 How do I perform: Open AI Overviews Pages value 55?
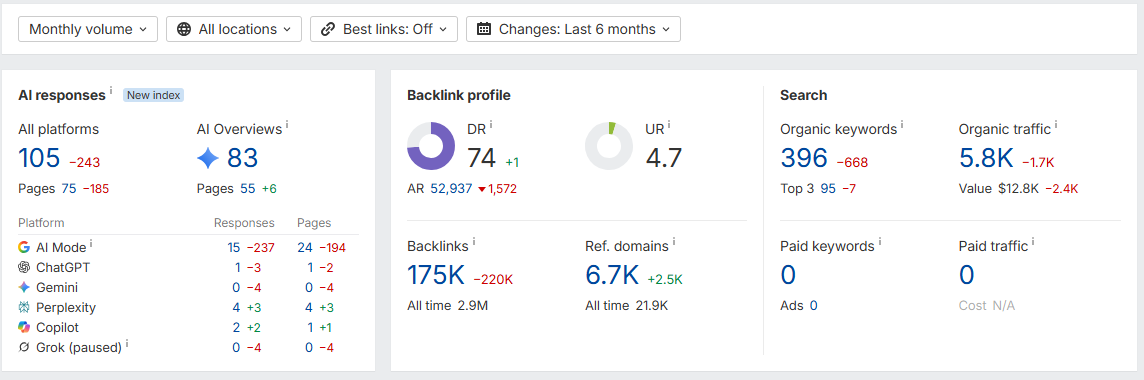(248, 189)
